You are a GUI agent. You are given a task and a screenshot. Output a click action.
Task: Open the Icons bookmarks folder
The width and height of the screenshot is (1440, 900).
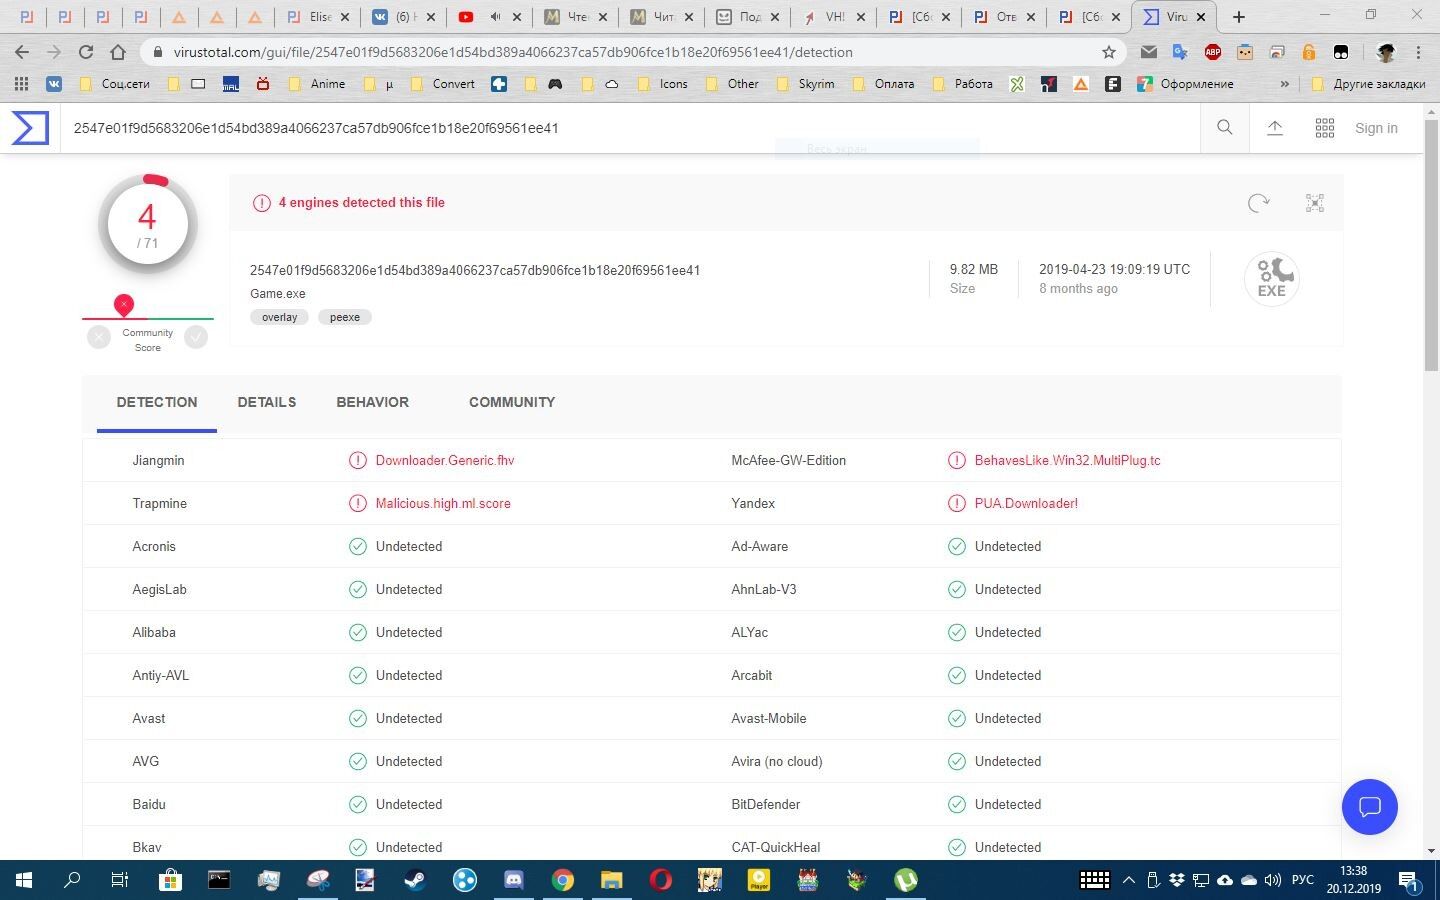[x=663, y=84]
